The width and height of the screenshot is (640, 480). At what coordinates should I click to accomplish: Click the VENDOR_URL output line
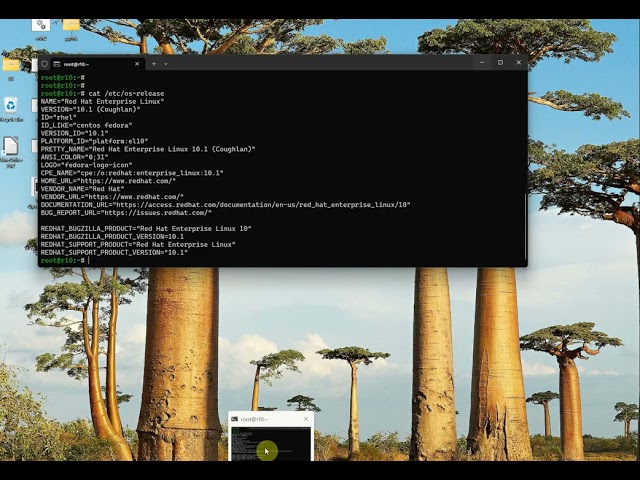[x=112, y=197]
